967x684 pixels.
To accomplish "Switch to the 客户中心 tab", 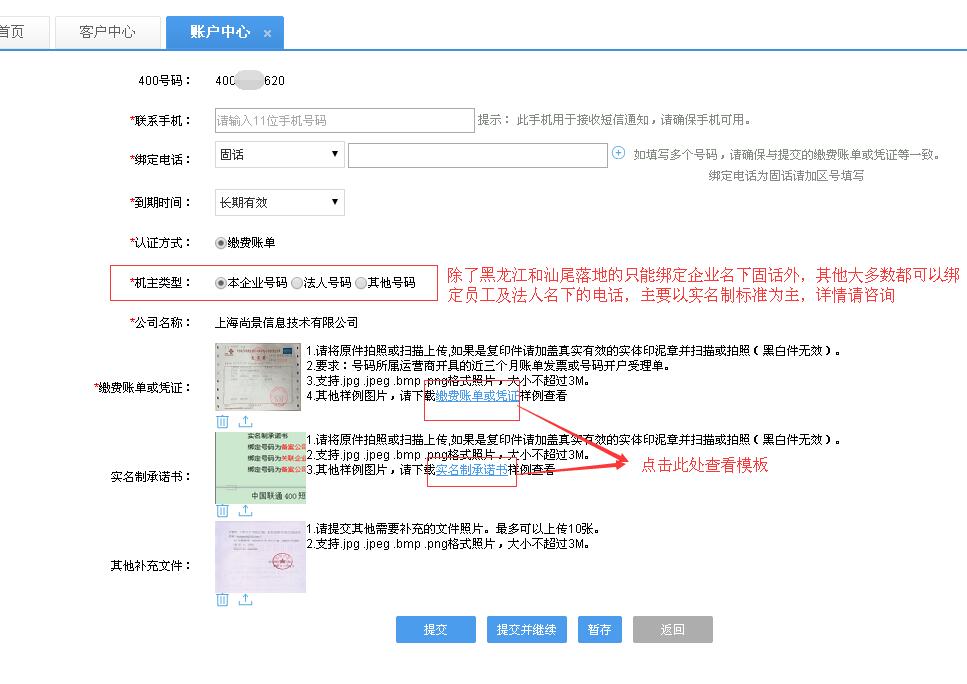I will [x=107, y=32].
